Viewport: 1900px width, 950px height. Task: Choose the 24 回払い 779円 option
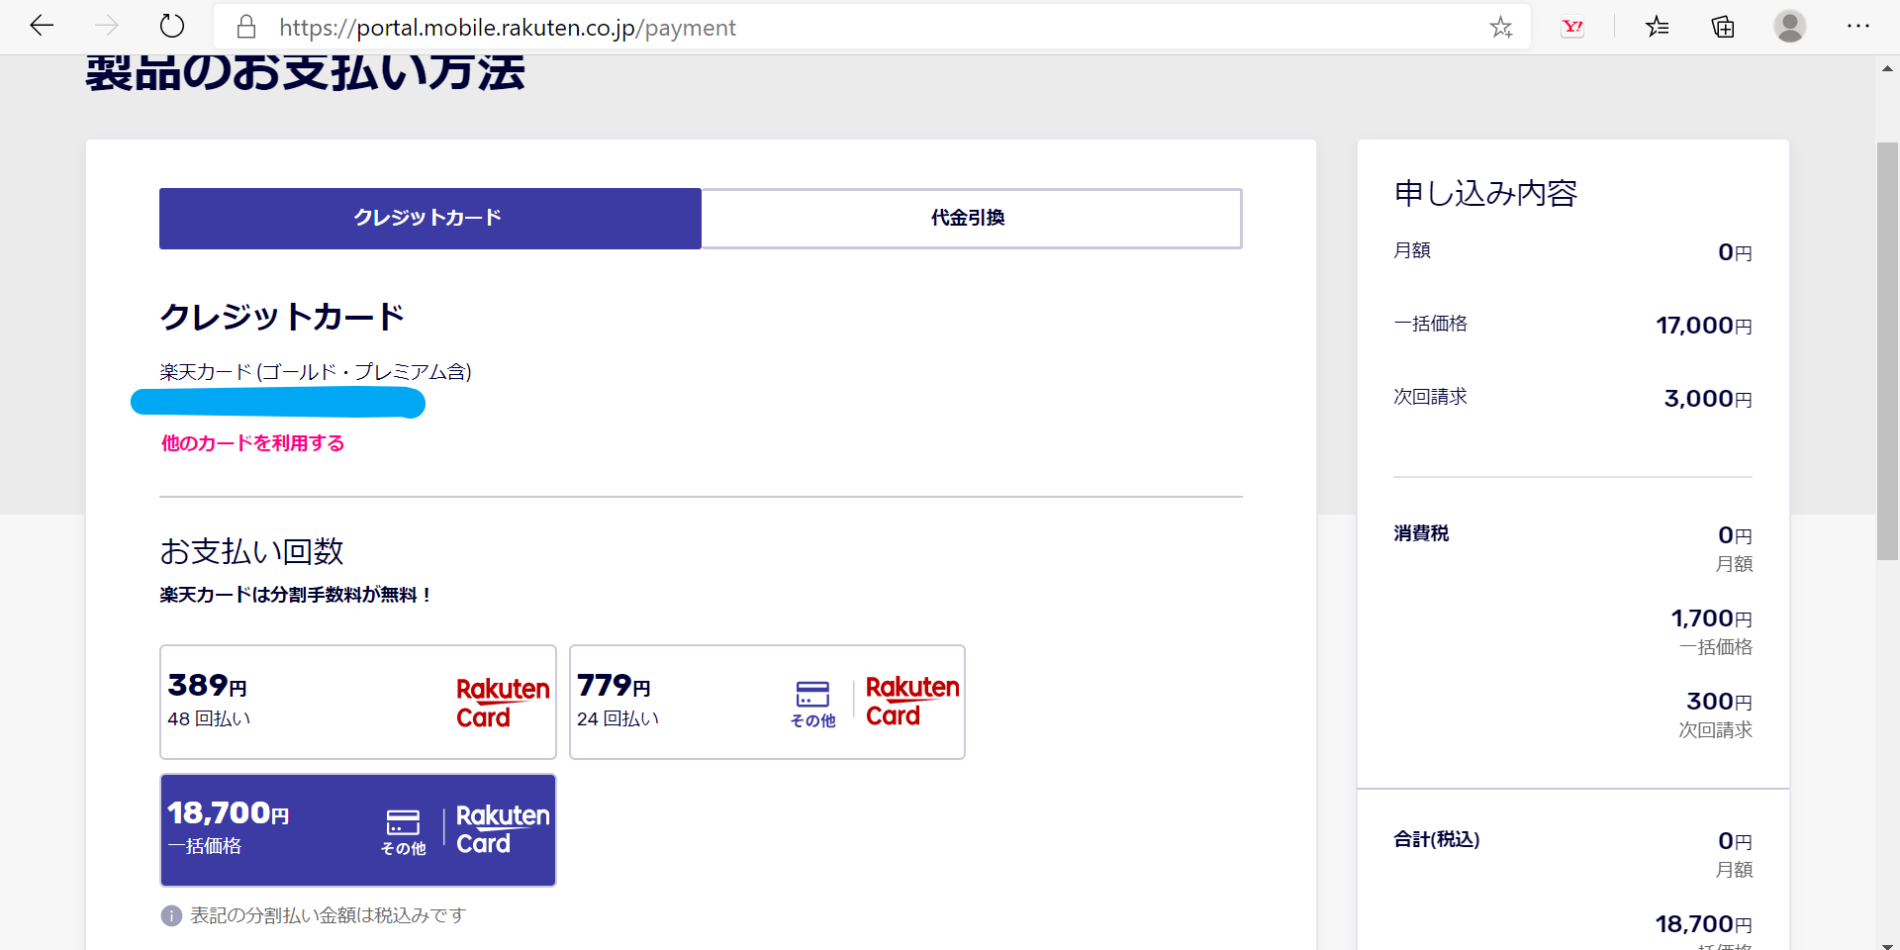click(x=767, y=702)
